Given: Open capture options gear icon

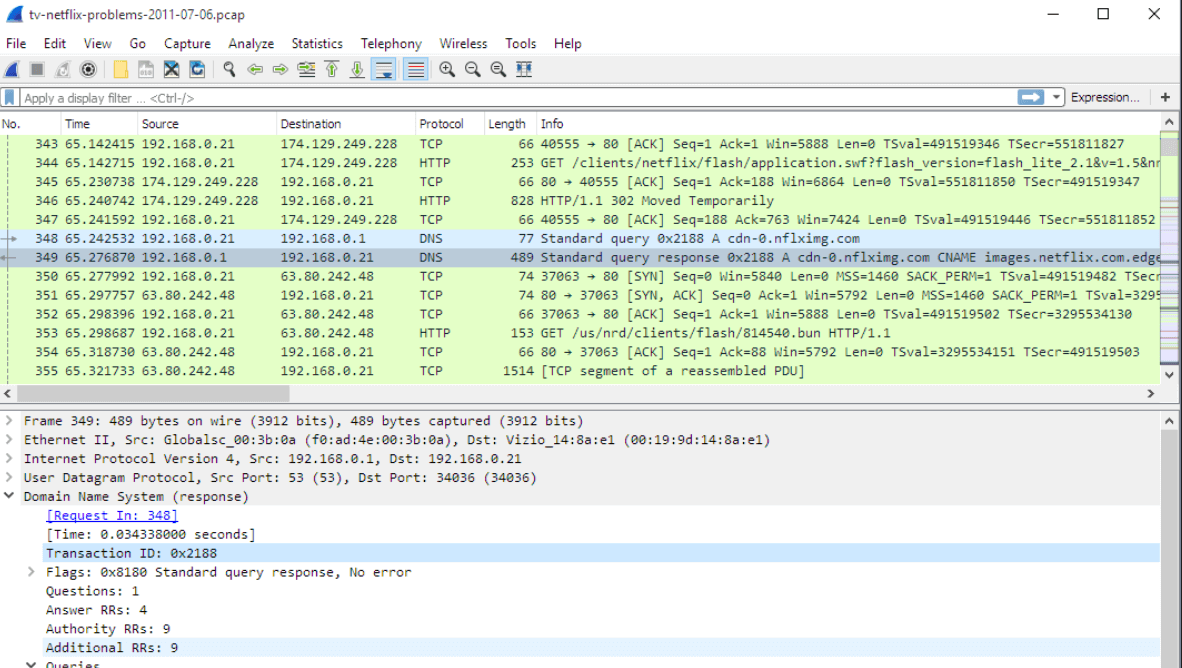Looking at the screenshot, I should 88,70.
